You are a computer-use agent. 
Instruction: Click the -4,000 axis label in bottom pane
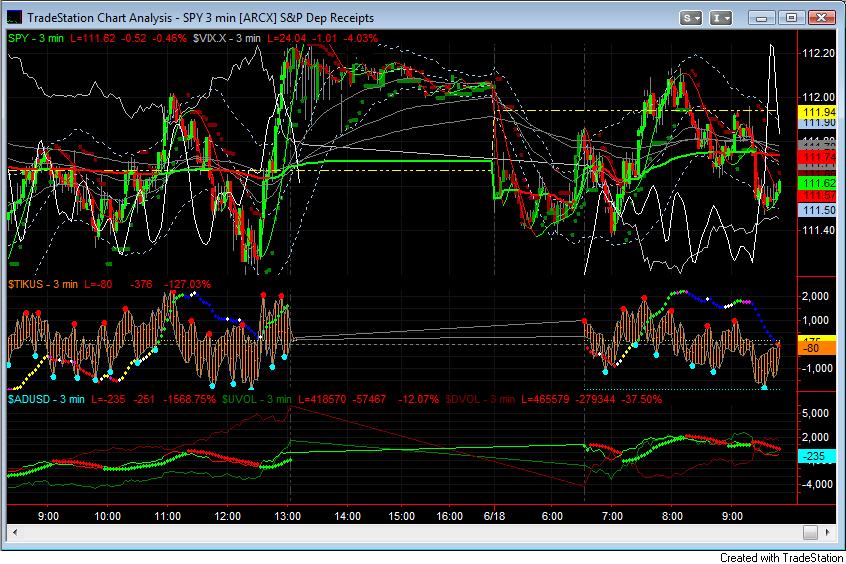click(815, 484)
